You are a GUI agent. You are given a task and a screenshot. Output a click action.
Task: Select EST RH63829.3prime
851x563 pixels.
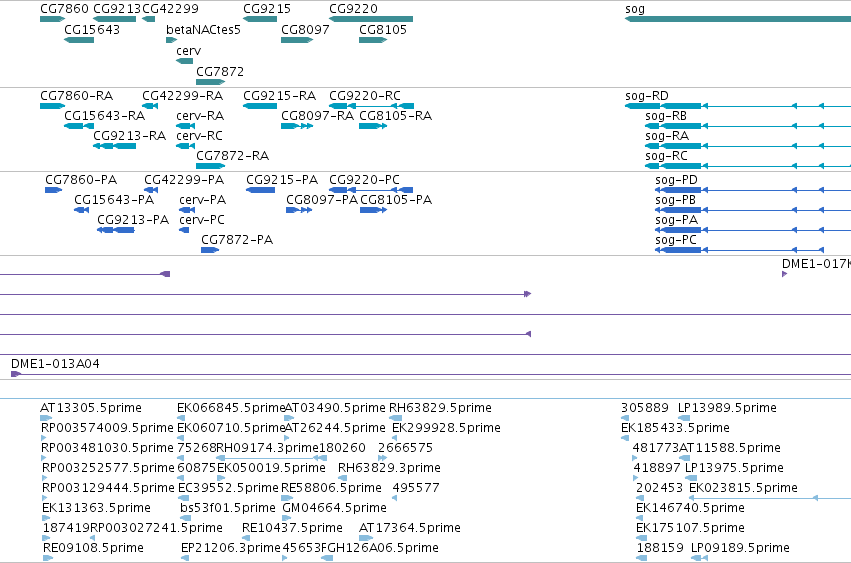(389, 468)
